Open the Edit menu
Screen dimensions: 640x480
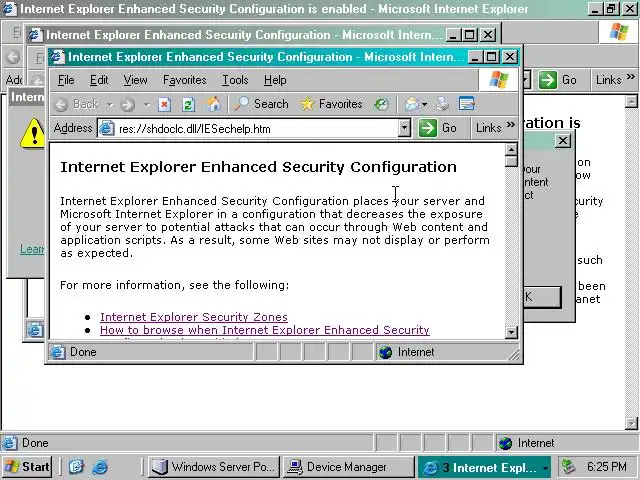click(99, 80)
